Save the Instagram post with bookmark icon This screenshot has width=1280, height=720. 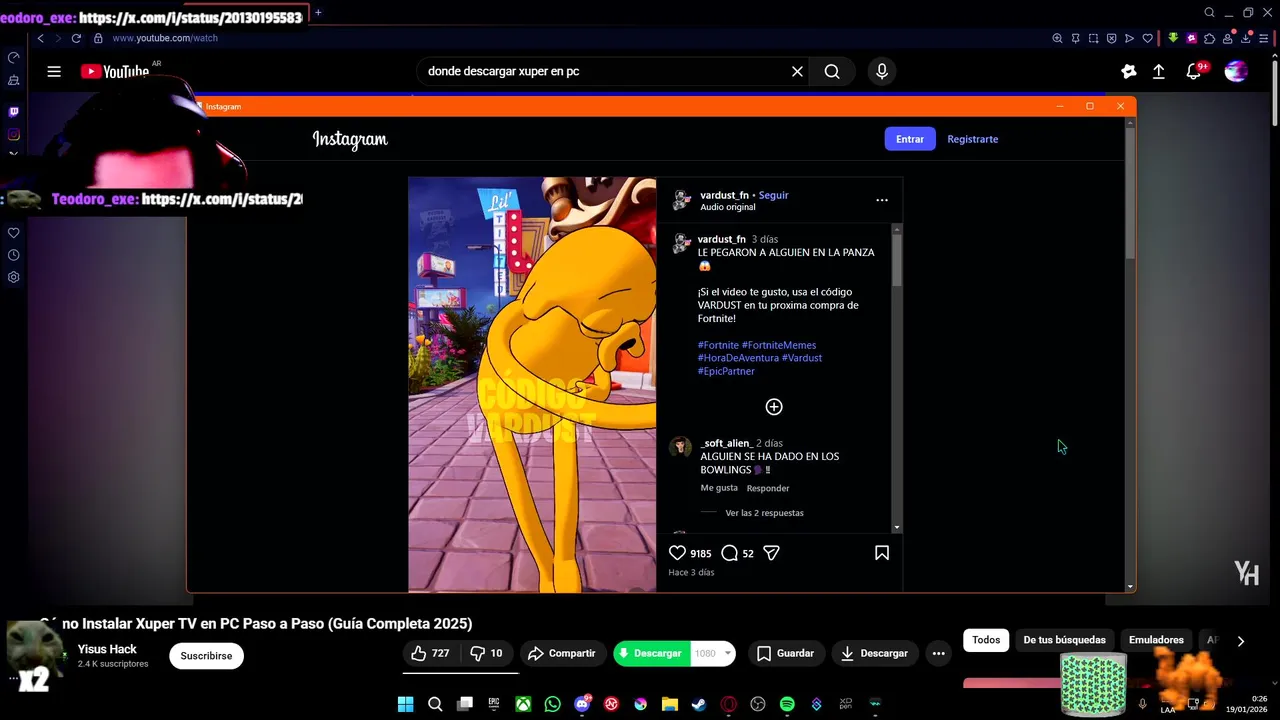[x=882, y=553]
